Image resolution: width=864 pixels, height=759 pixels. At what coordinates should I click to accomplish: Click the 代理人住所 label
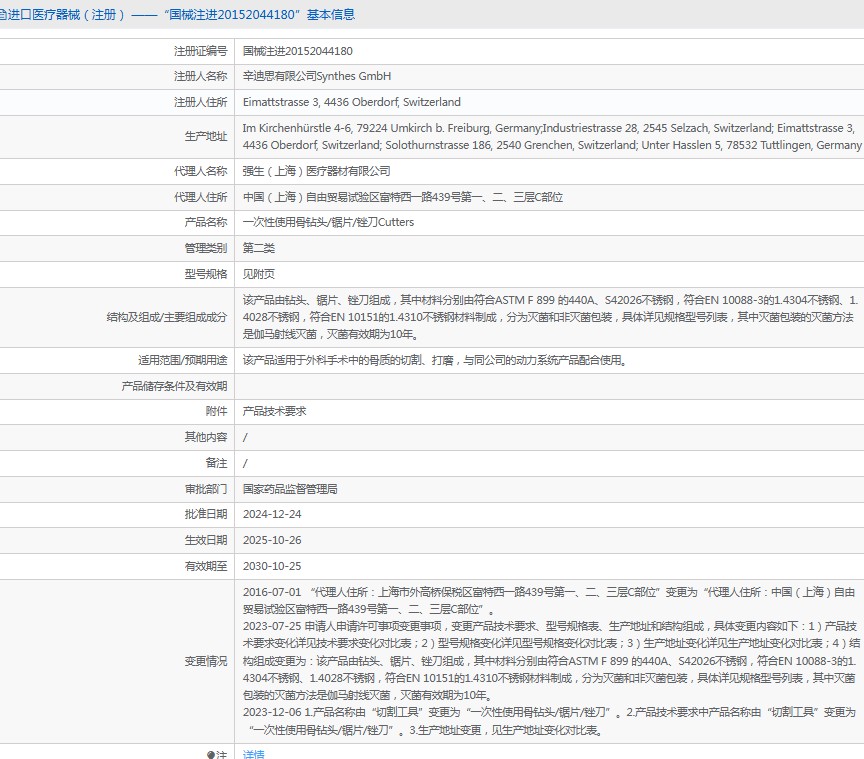(201, 197)
